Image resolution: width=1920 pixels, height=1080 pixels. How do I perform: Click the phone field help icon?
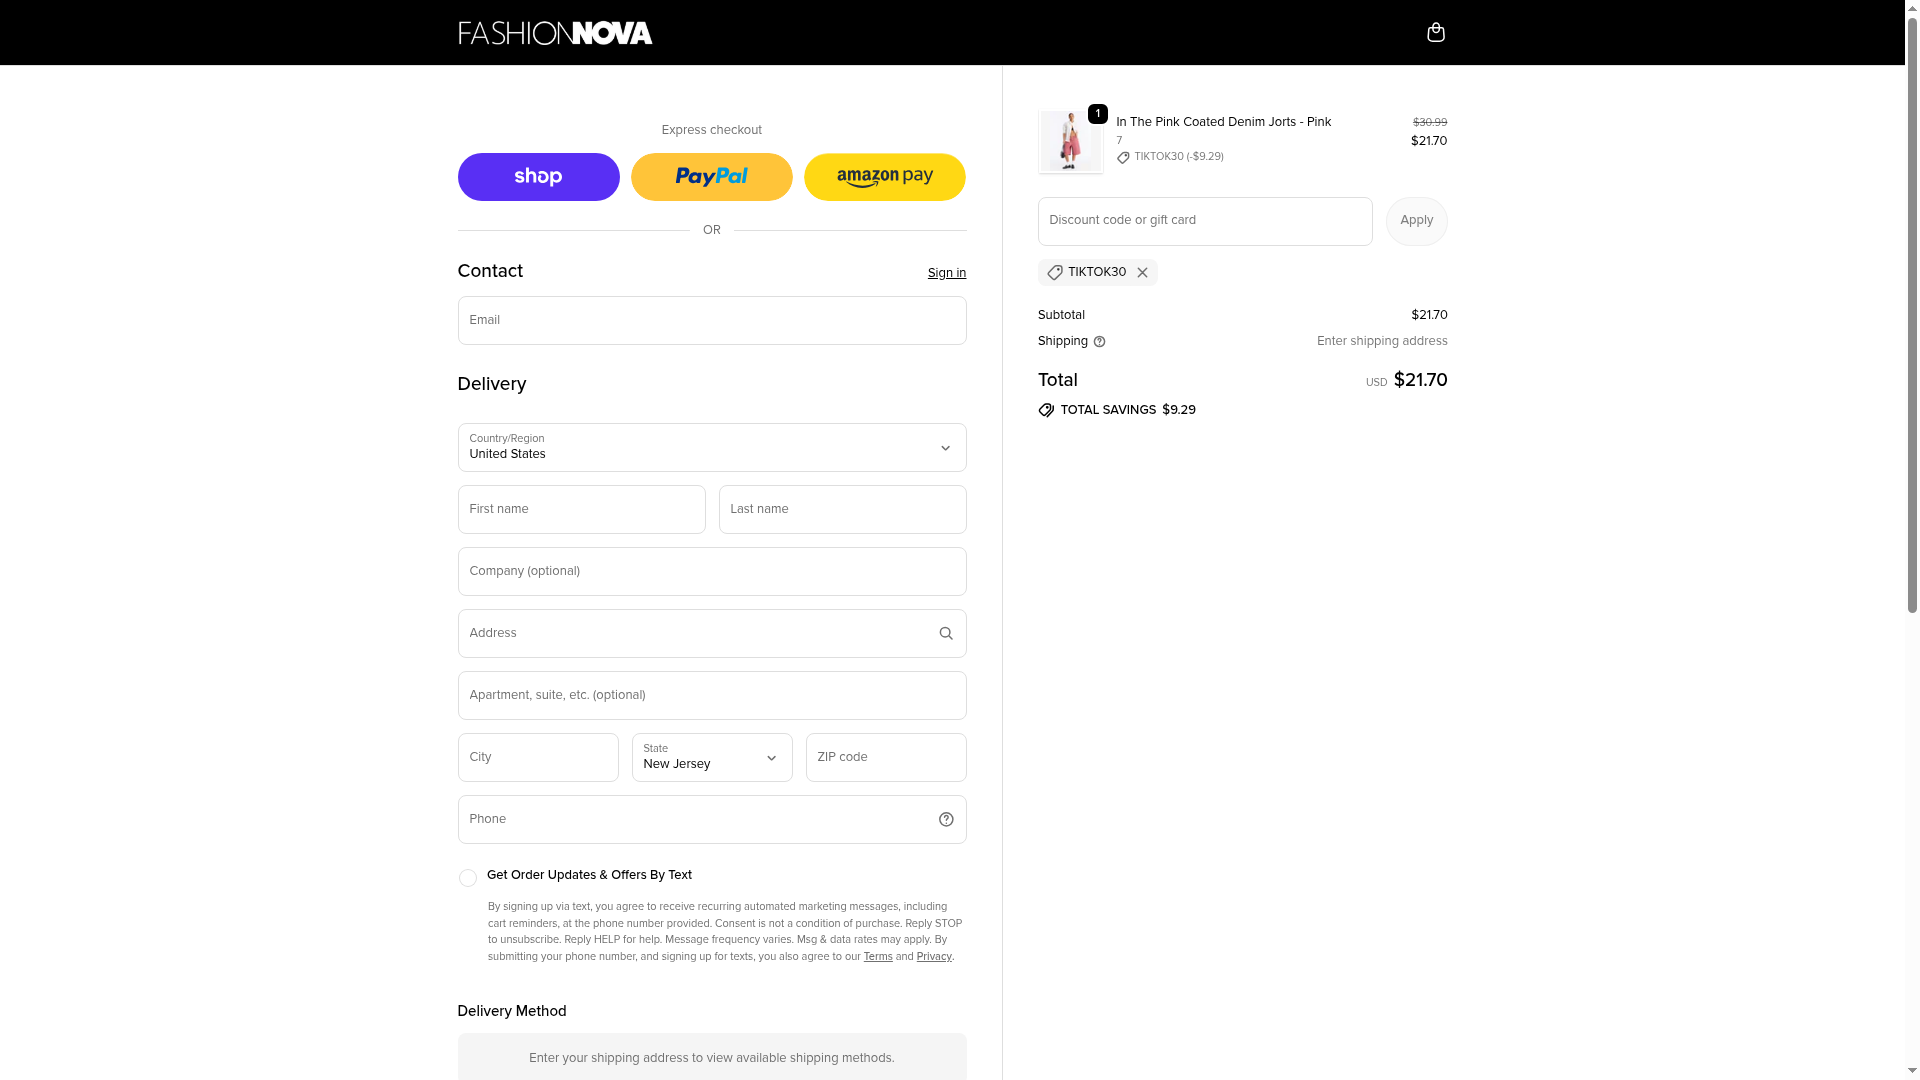(946, 820)
